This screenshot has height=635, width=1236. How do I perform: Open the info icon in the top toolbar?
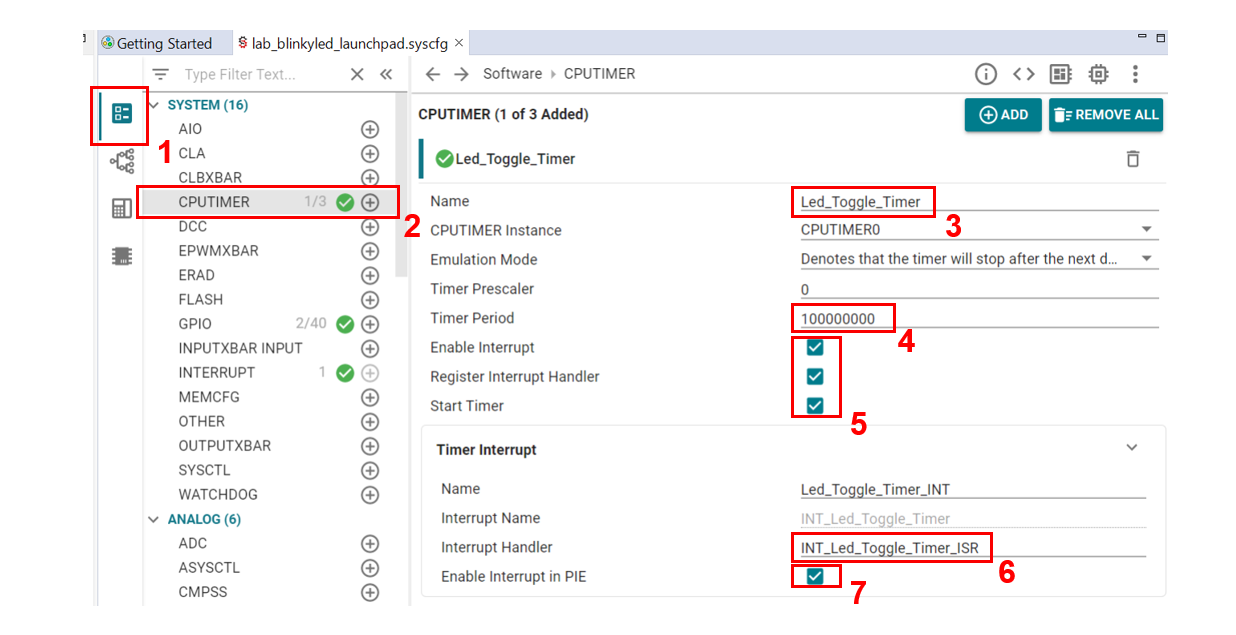click(x=986, y=74)
